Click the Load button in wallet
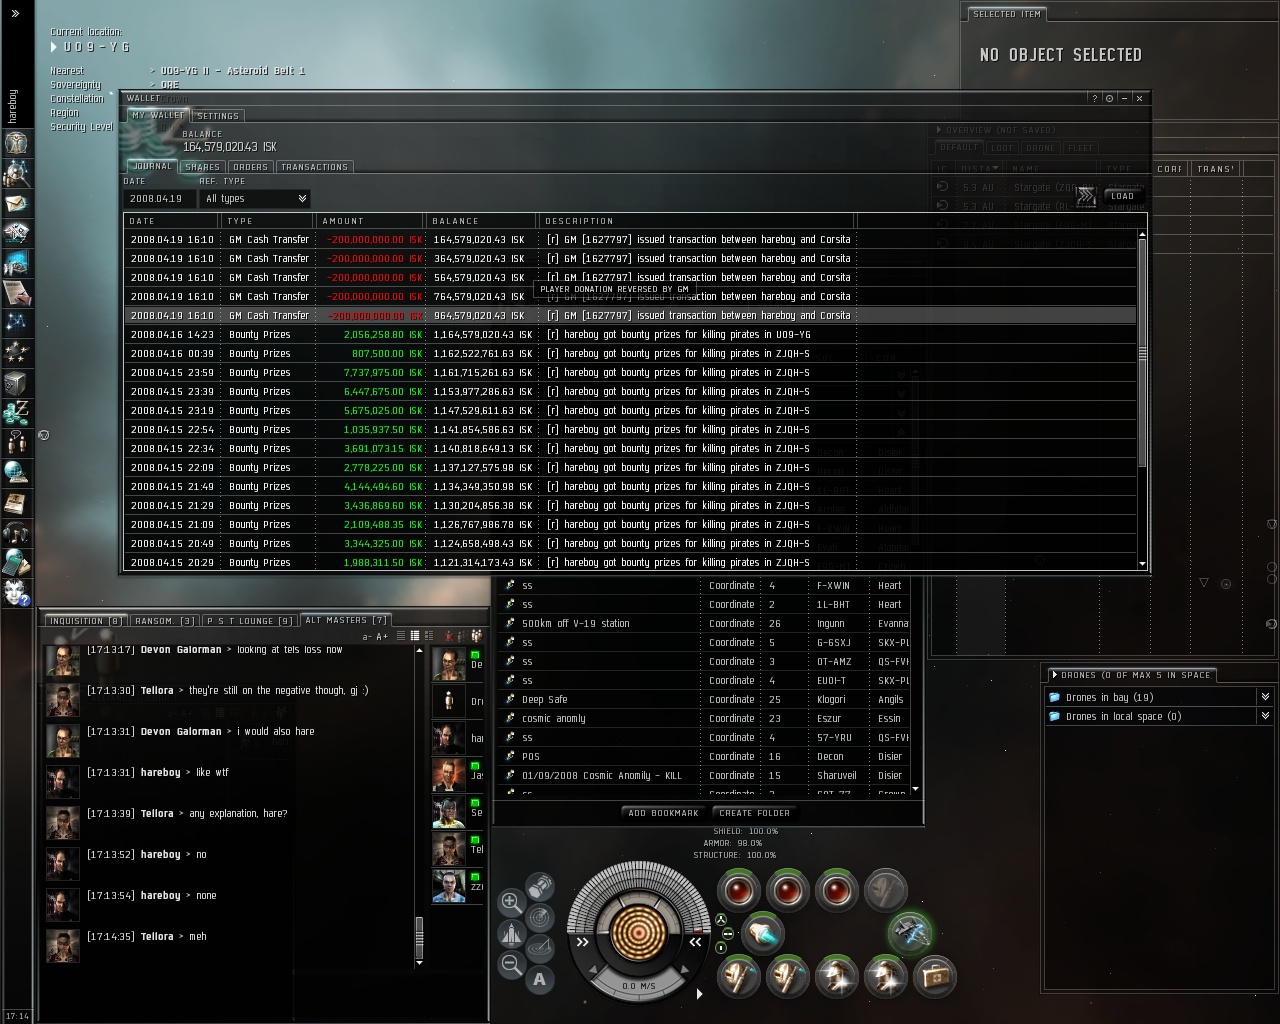 click(1122, 196)
